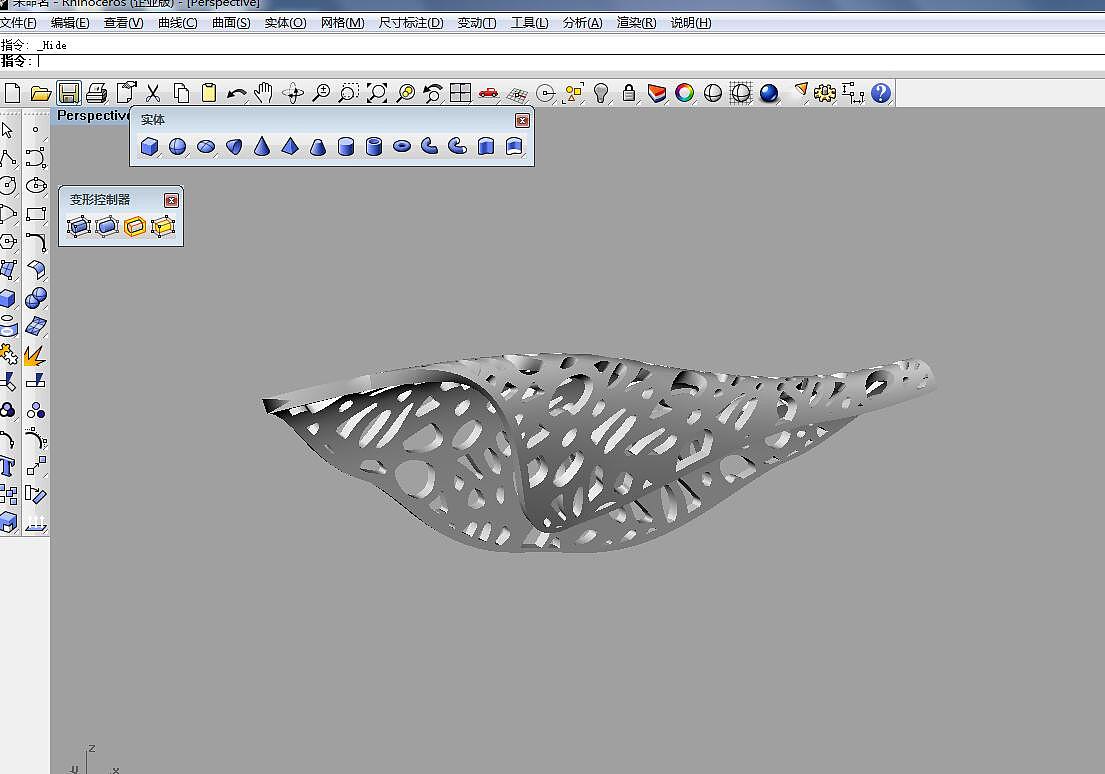Create a Cone from the 实体 toolbar
The height and width of the screenshot is (774, 1105).
(x=261, y=147)
